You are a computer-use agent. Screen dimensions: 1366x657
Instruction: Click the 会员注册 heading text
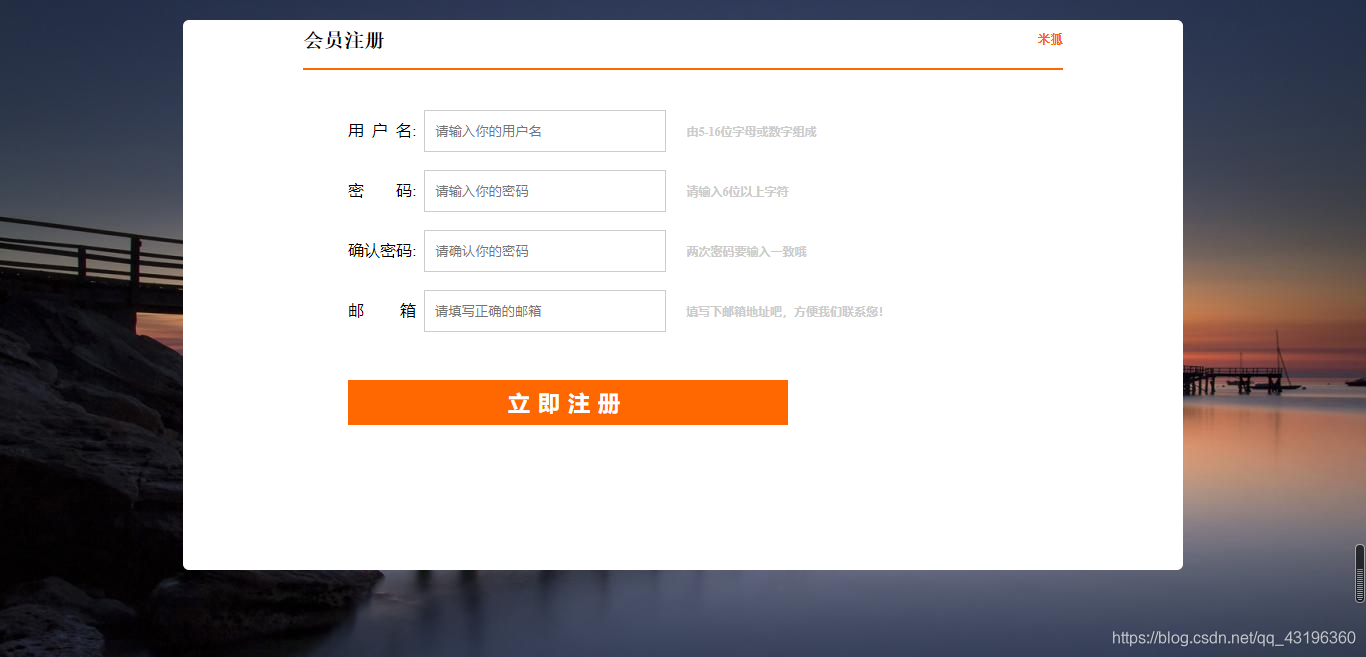[344, 41]
